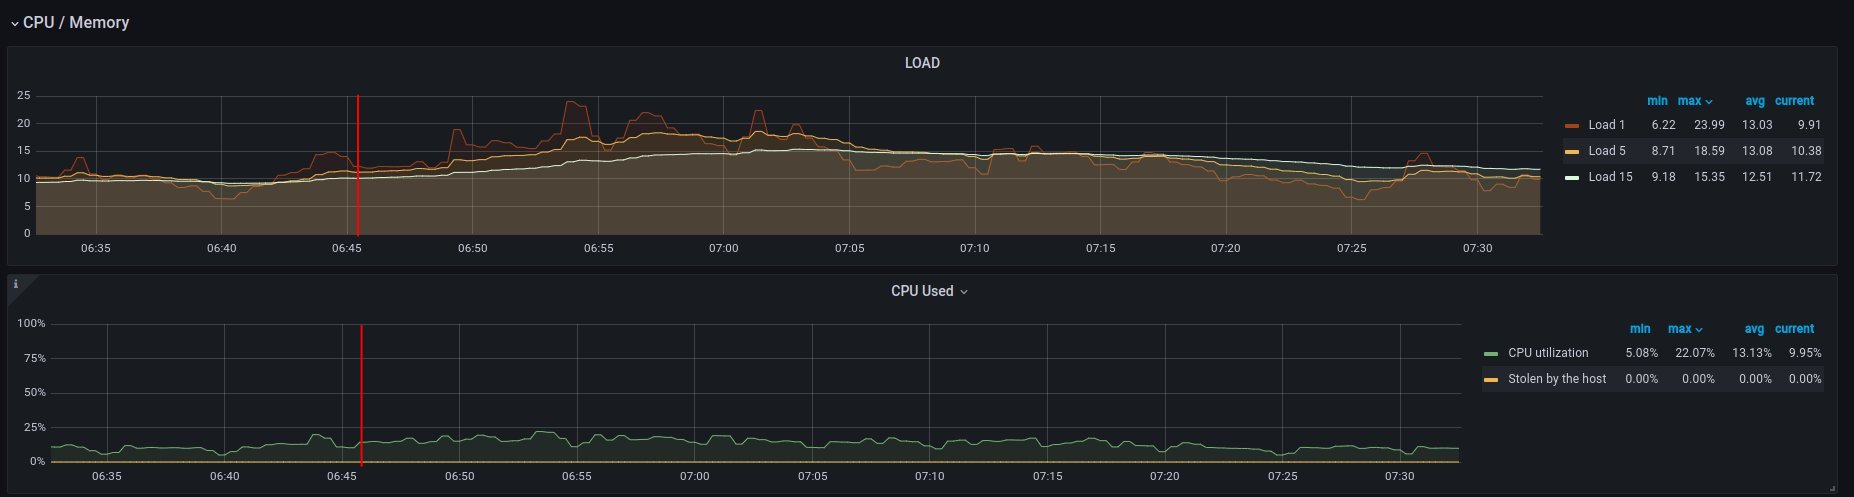
Task: Collapse the CPU / Memory row chevron
Action: (x=15, y=23)
